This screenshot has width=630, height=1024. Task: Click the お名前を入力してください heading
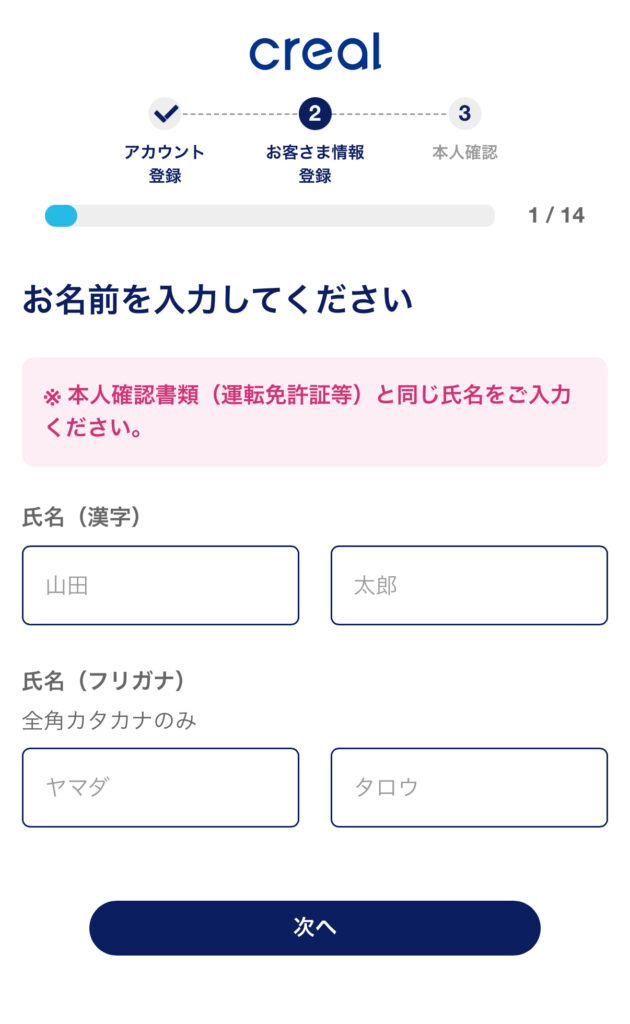[x=217, y=300]
